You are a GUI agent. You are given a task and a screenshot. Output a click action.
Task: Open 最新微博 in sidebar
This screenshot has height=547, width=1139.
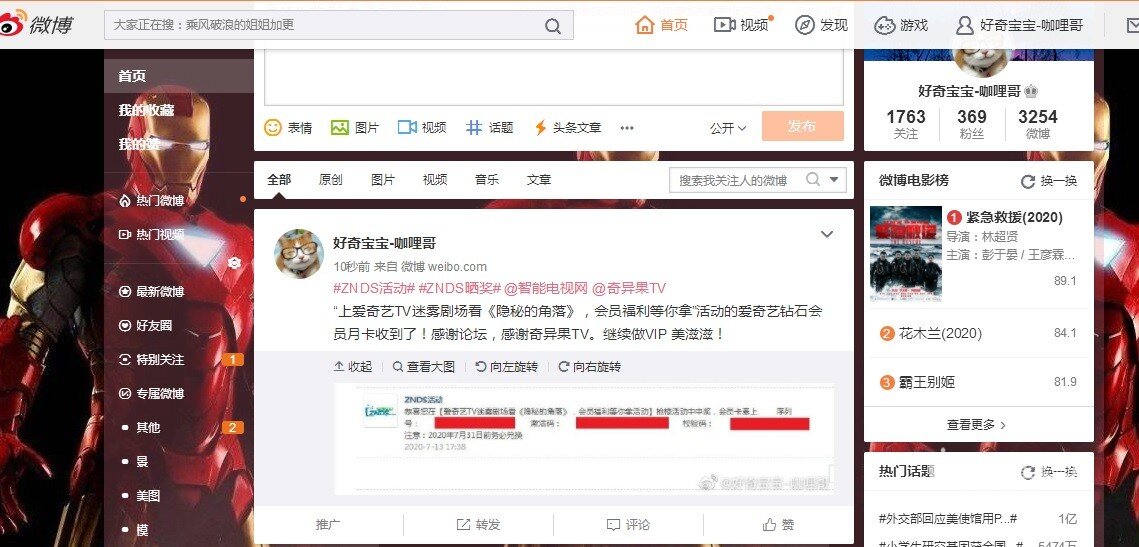point(153,291)
